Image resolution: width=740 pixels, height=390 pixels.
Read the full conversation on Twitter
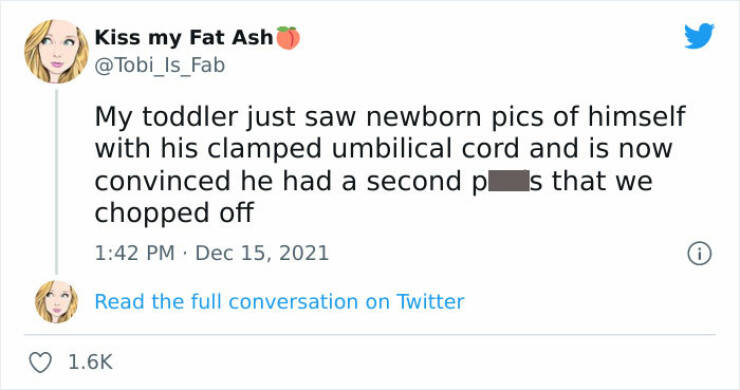coord(279,302)
